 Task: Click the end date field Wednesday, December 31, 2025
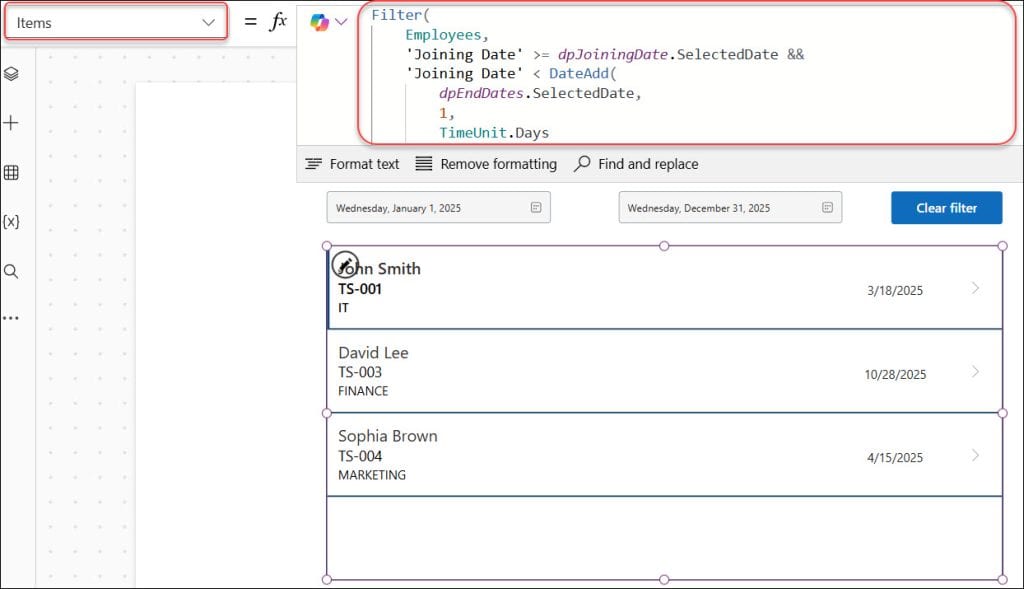tap(730, 208)
